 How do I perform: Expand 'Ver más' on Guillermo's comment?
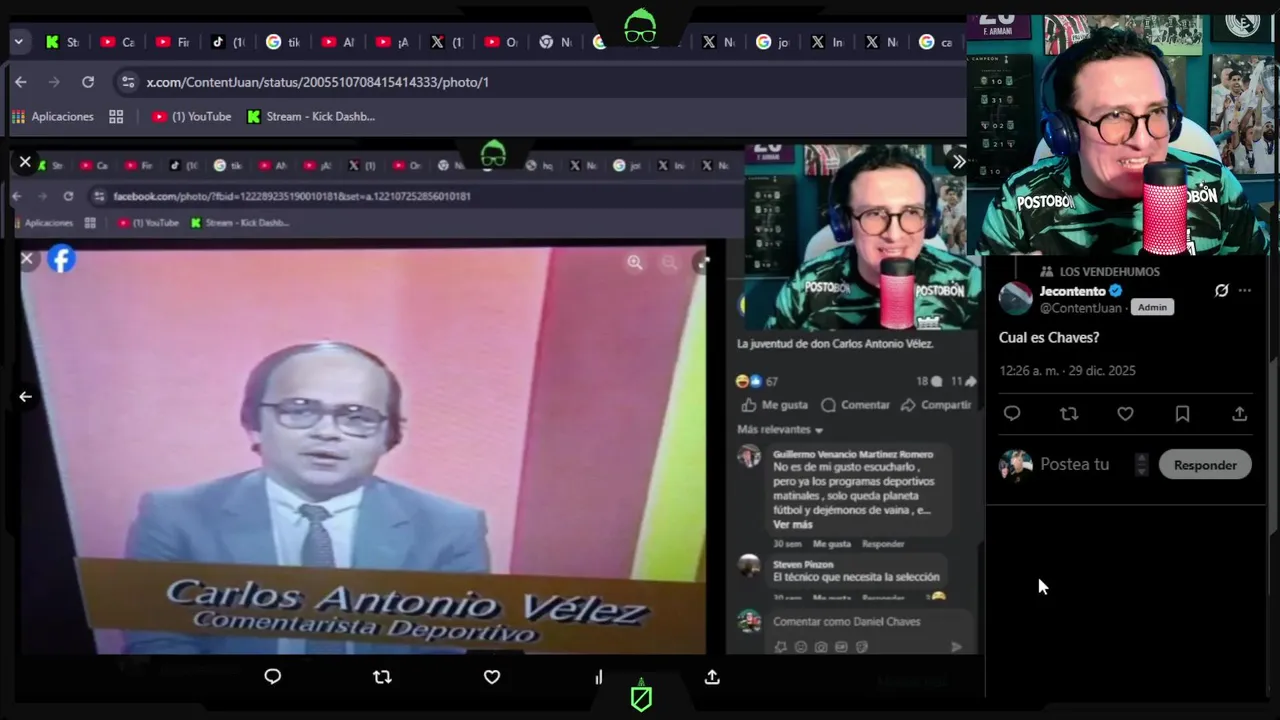pyautogui.click(x=793, y=525)
